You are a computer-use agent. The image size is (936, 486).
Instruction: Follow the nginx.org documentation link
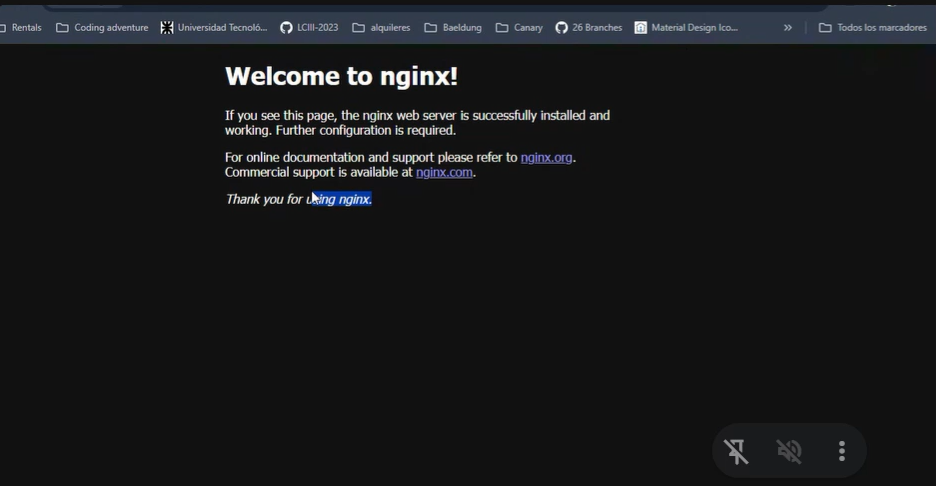coord(546,158)
